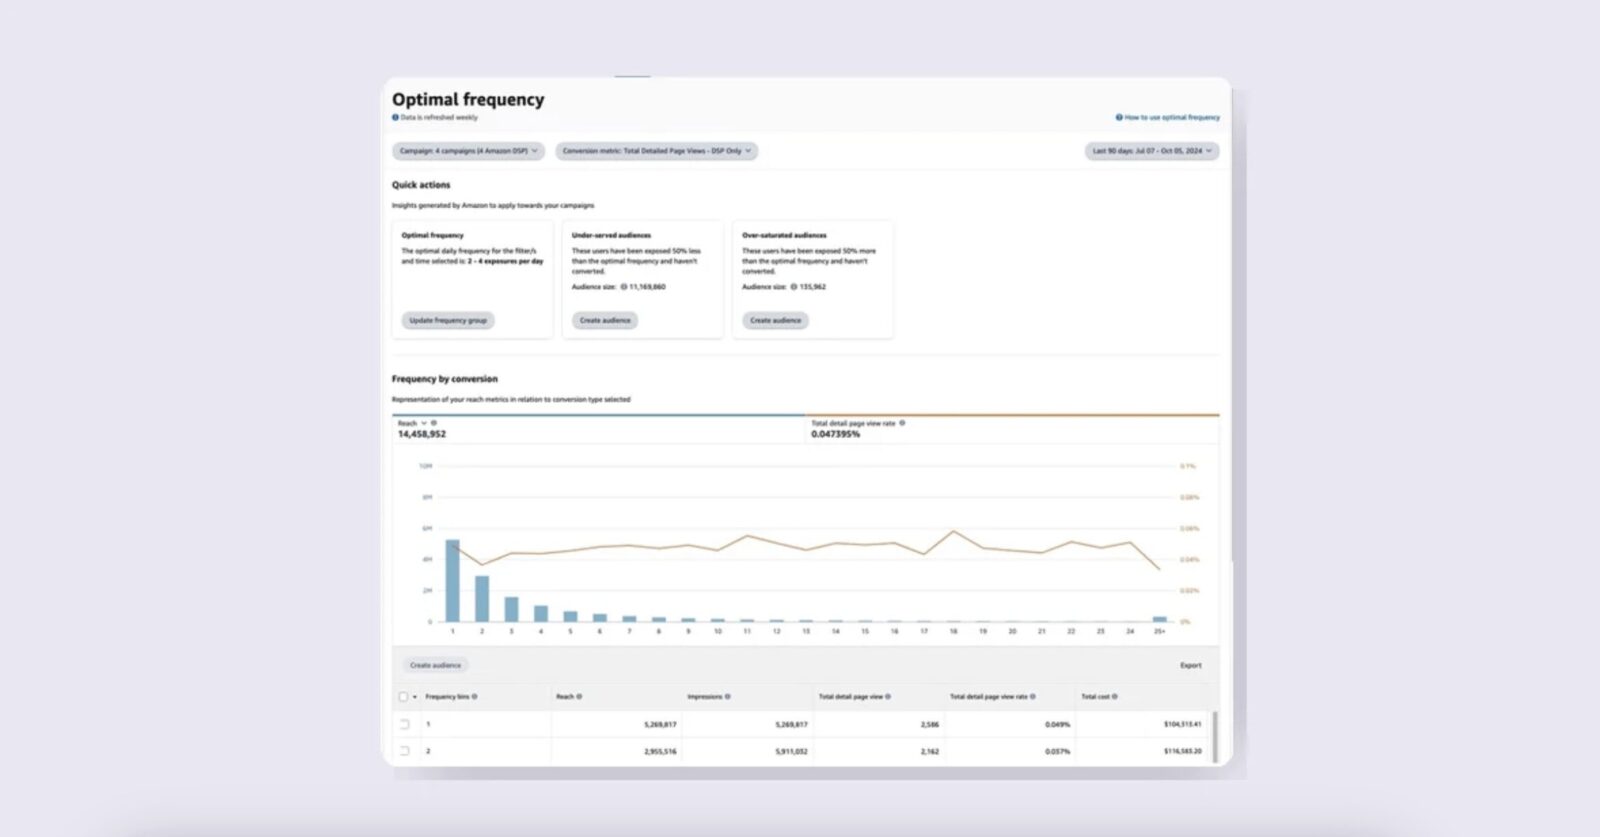The height and width of the screenshot is (837, 1600).
Task: Click info icon next to Over-saturated audience size
Action: 794,287
